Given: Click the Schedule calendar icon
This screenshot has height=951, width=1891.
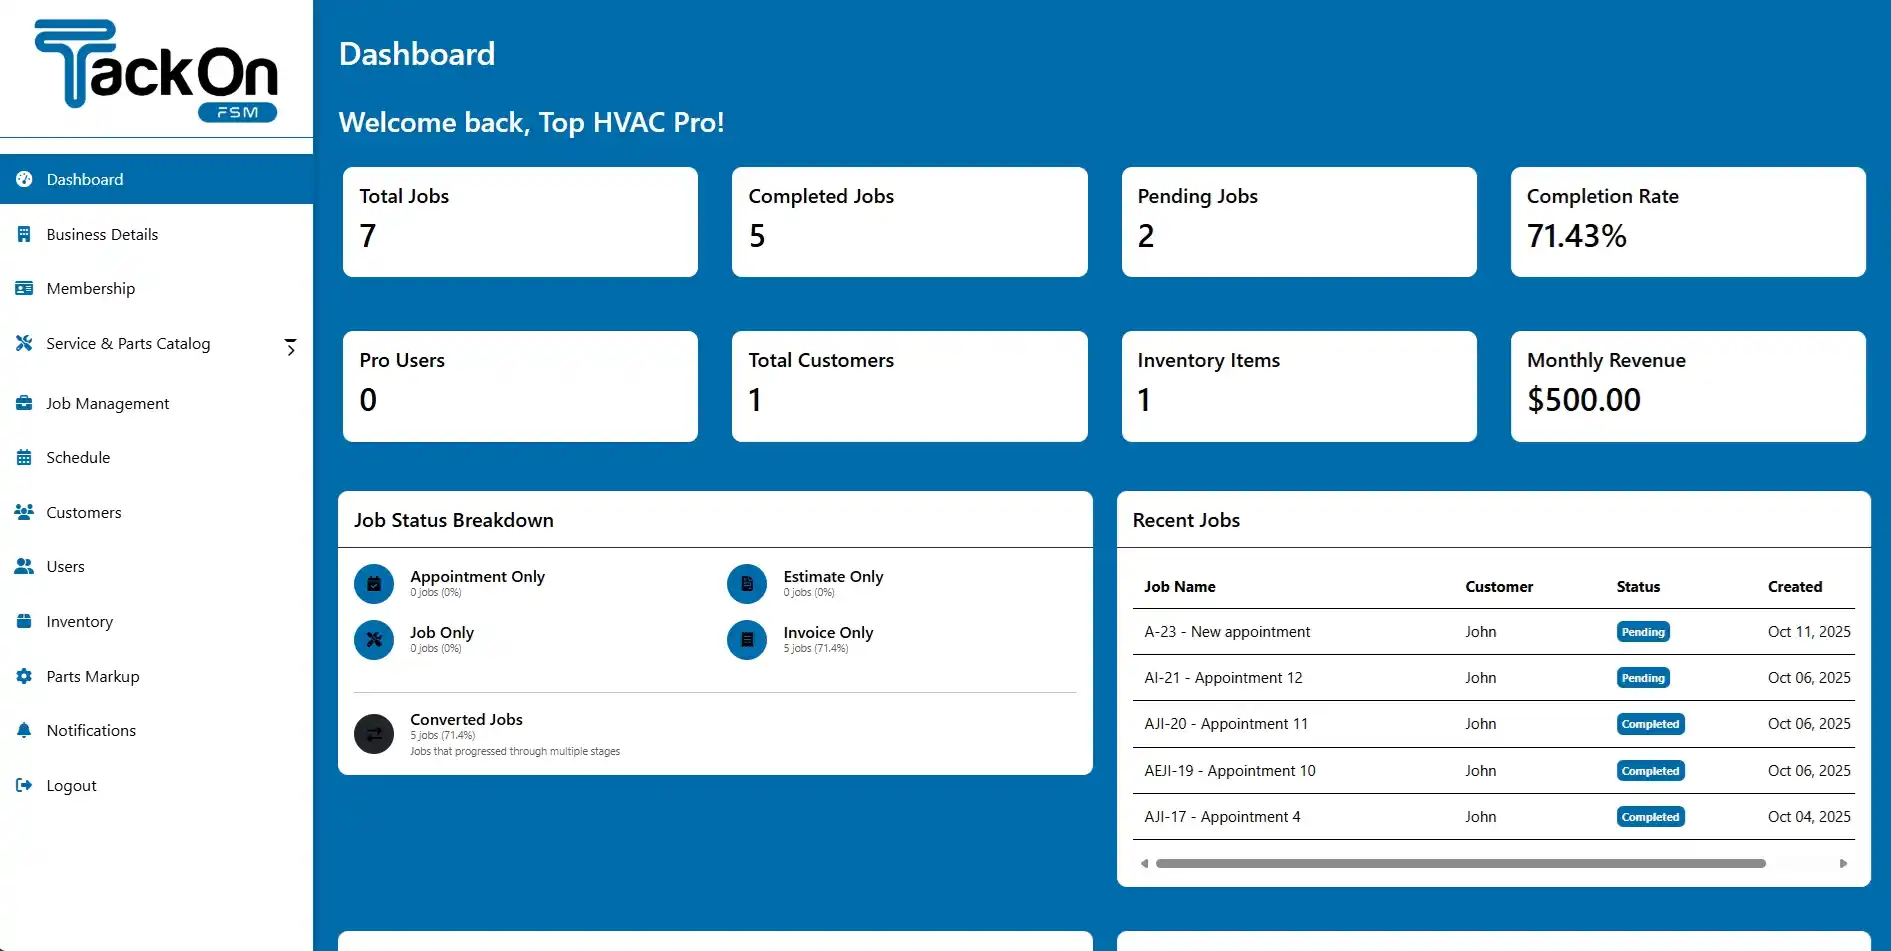Looking at the screenshot, I should [x=24, y=457].
